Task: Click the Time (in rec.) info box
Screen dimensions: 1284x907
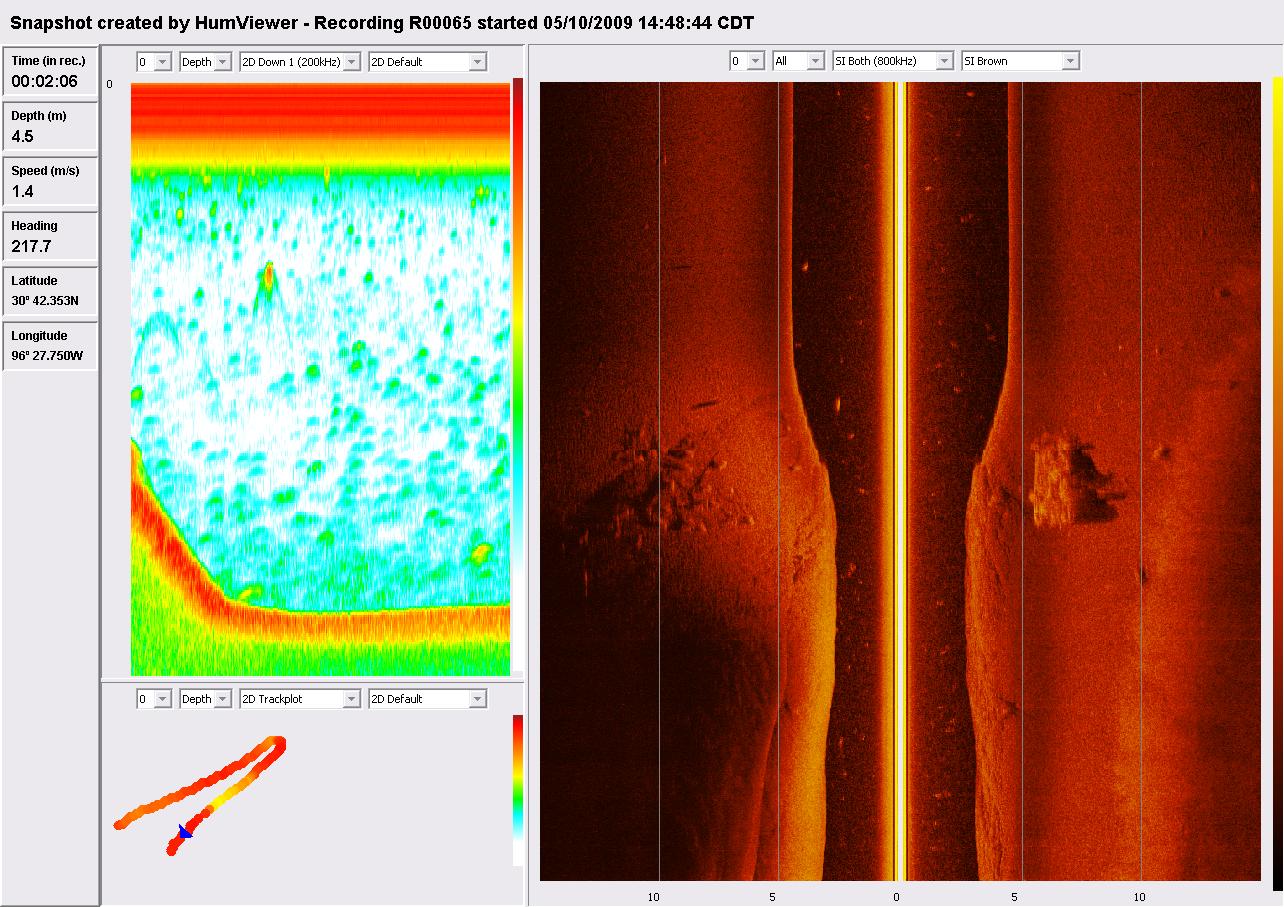Action: pyautogui.click(x=50, y=72)
